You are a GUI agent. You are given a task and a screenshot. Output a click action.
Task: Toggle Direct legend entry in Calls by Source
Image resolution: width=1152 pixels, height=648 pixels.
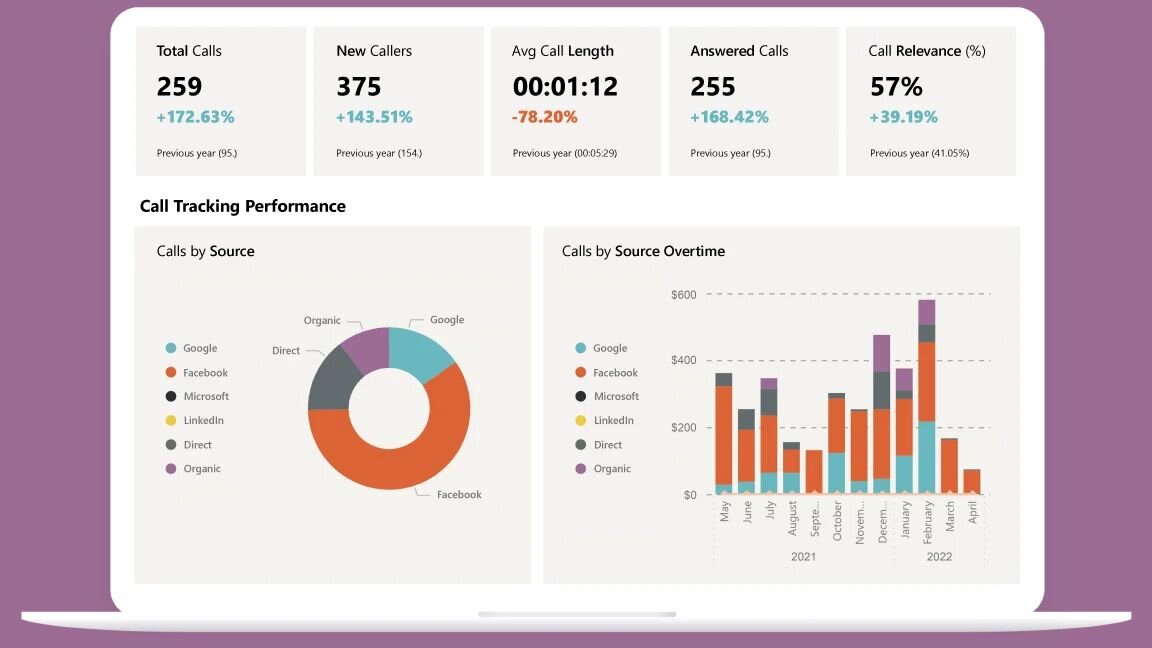(197, 445)
